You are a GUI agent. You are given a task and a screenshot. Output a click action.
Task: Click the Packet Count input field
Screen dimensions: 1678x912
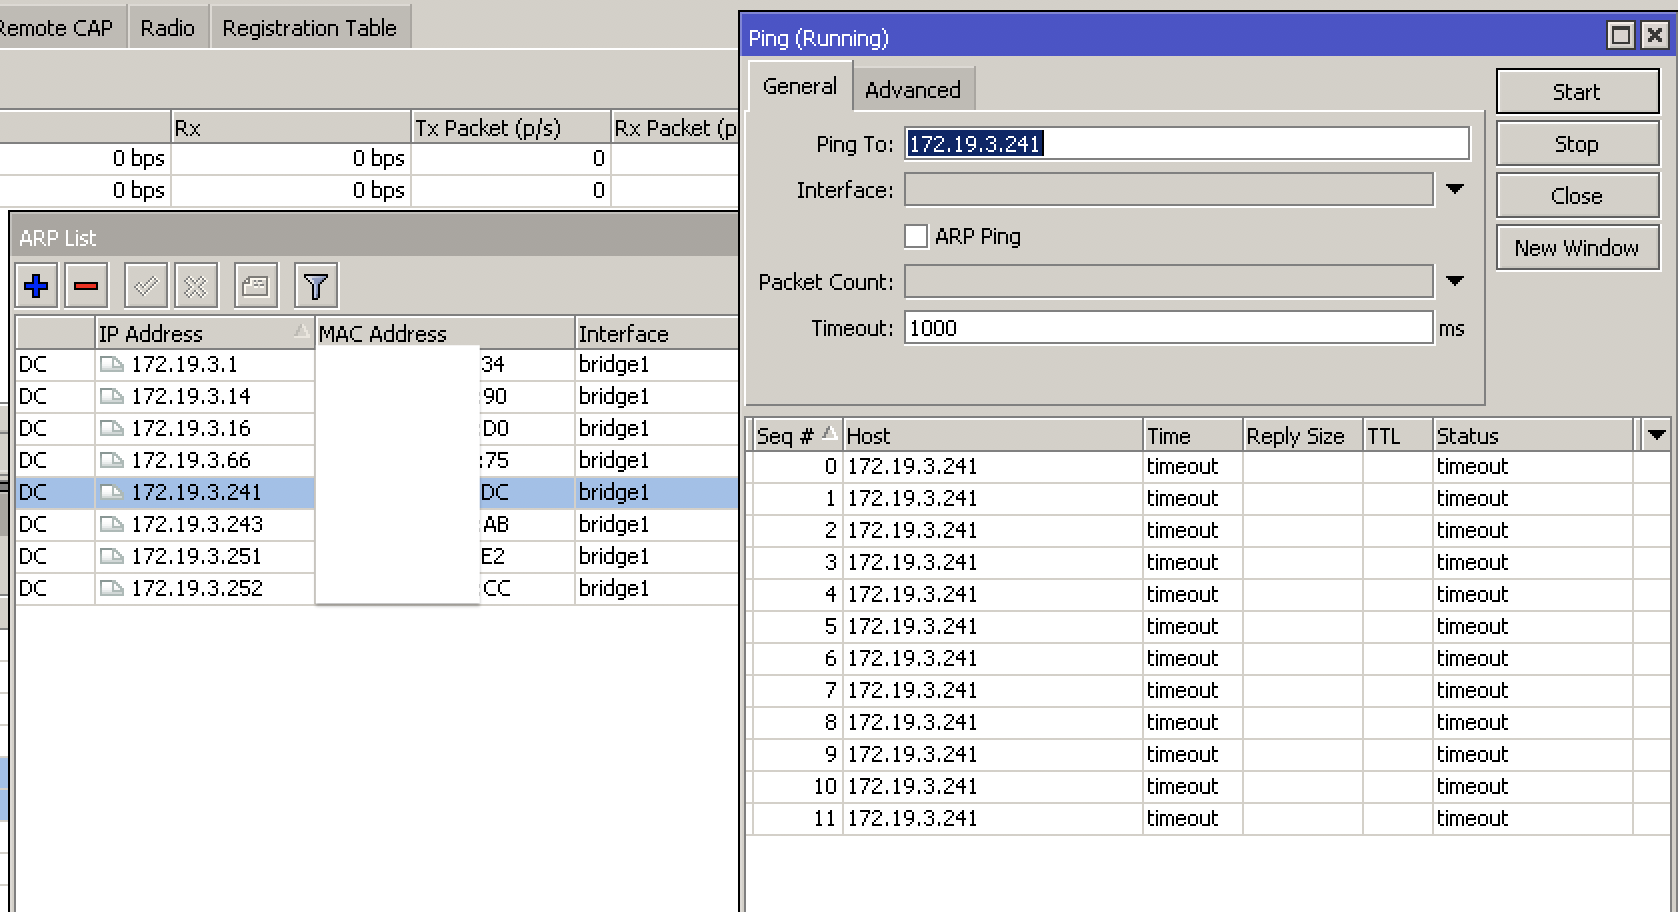click(x=1168, y=282)
